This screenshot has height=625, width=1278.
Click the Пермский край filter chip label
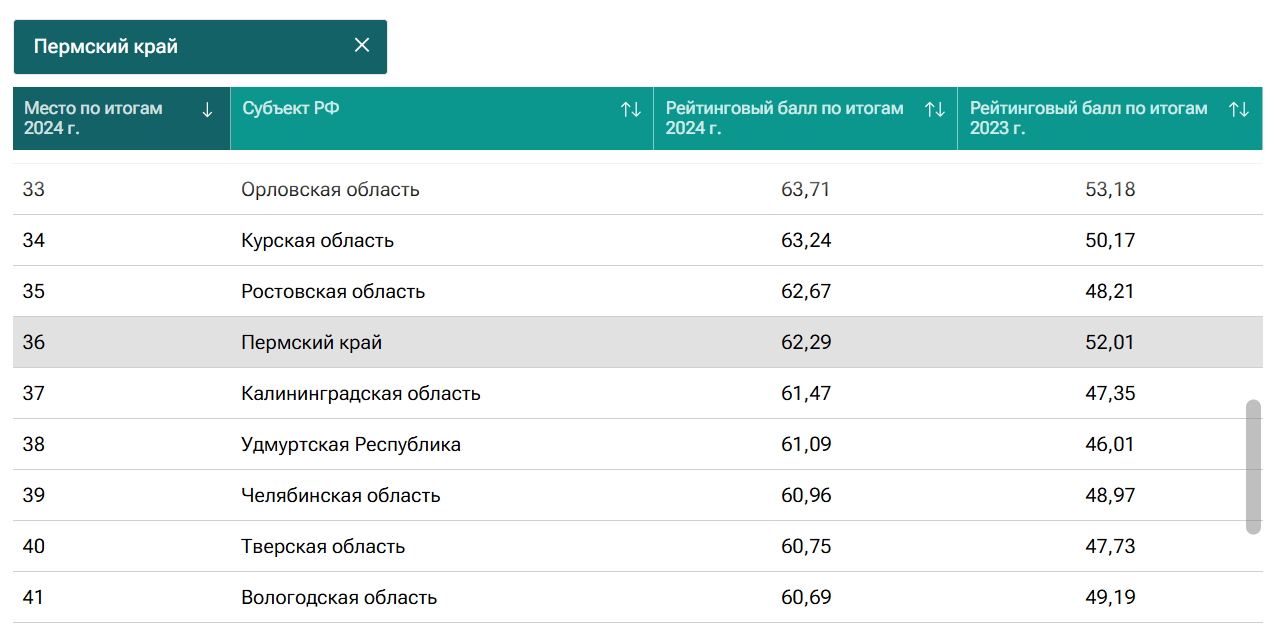[x=106, y=47]
